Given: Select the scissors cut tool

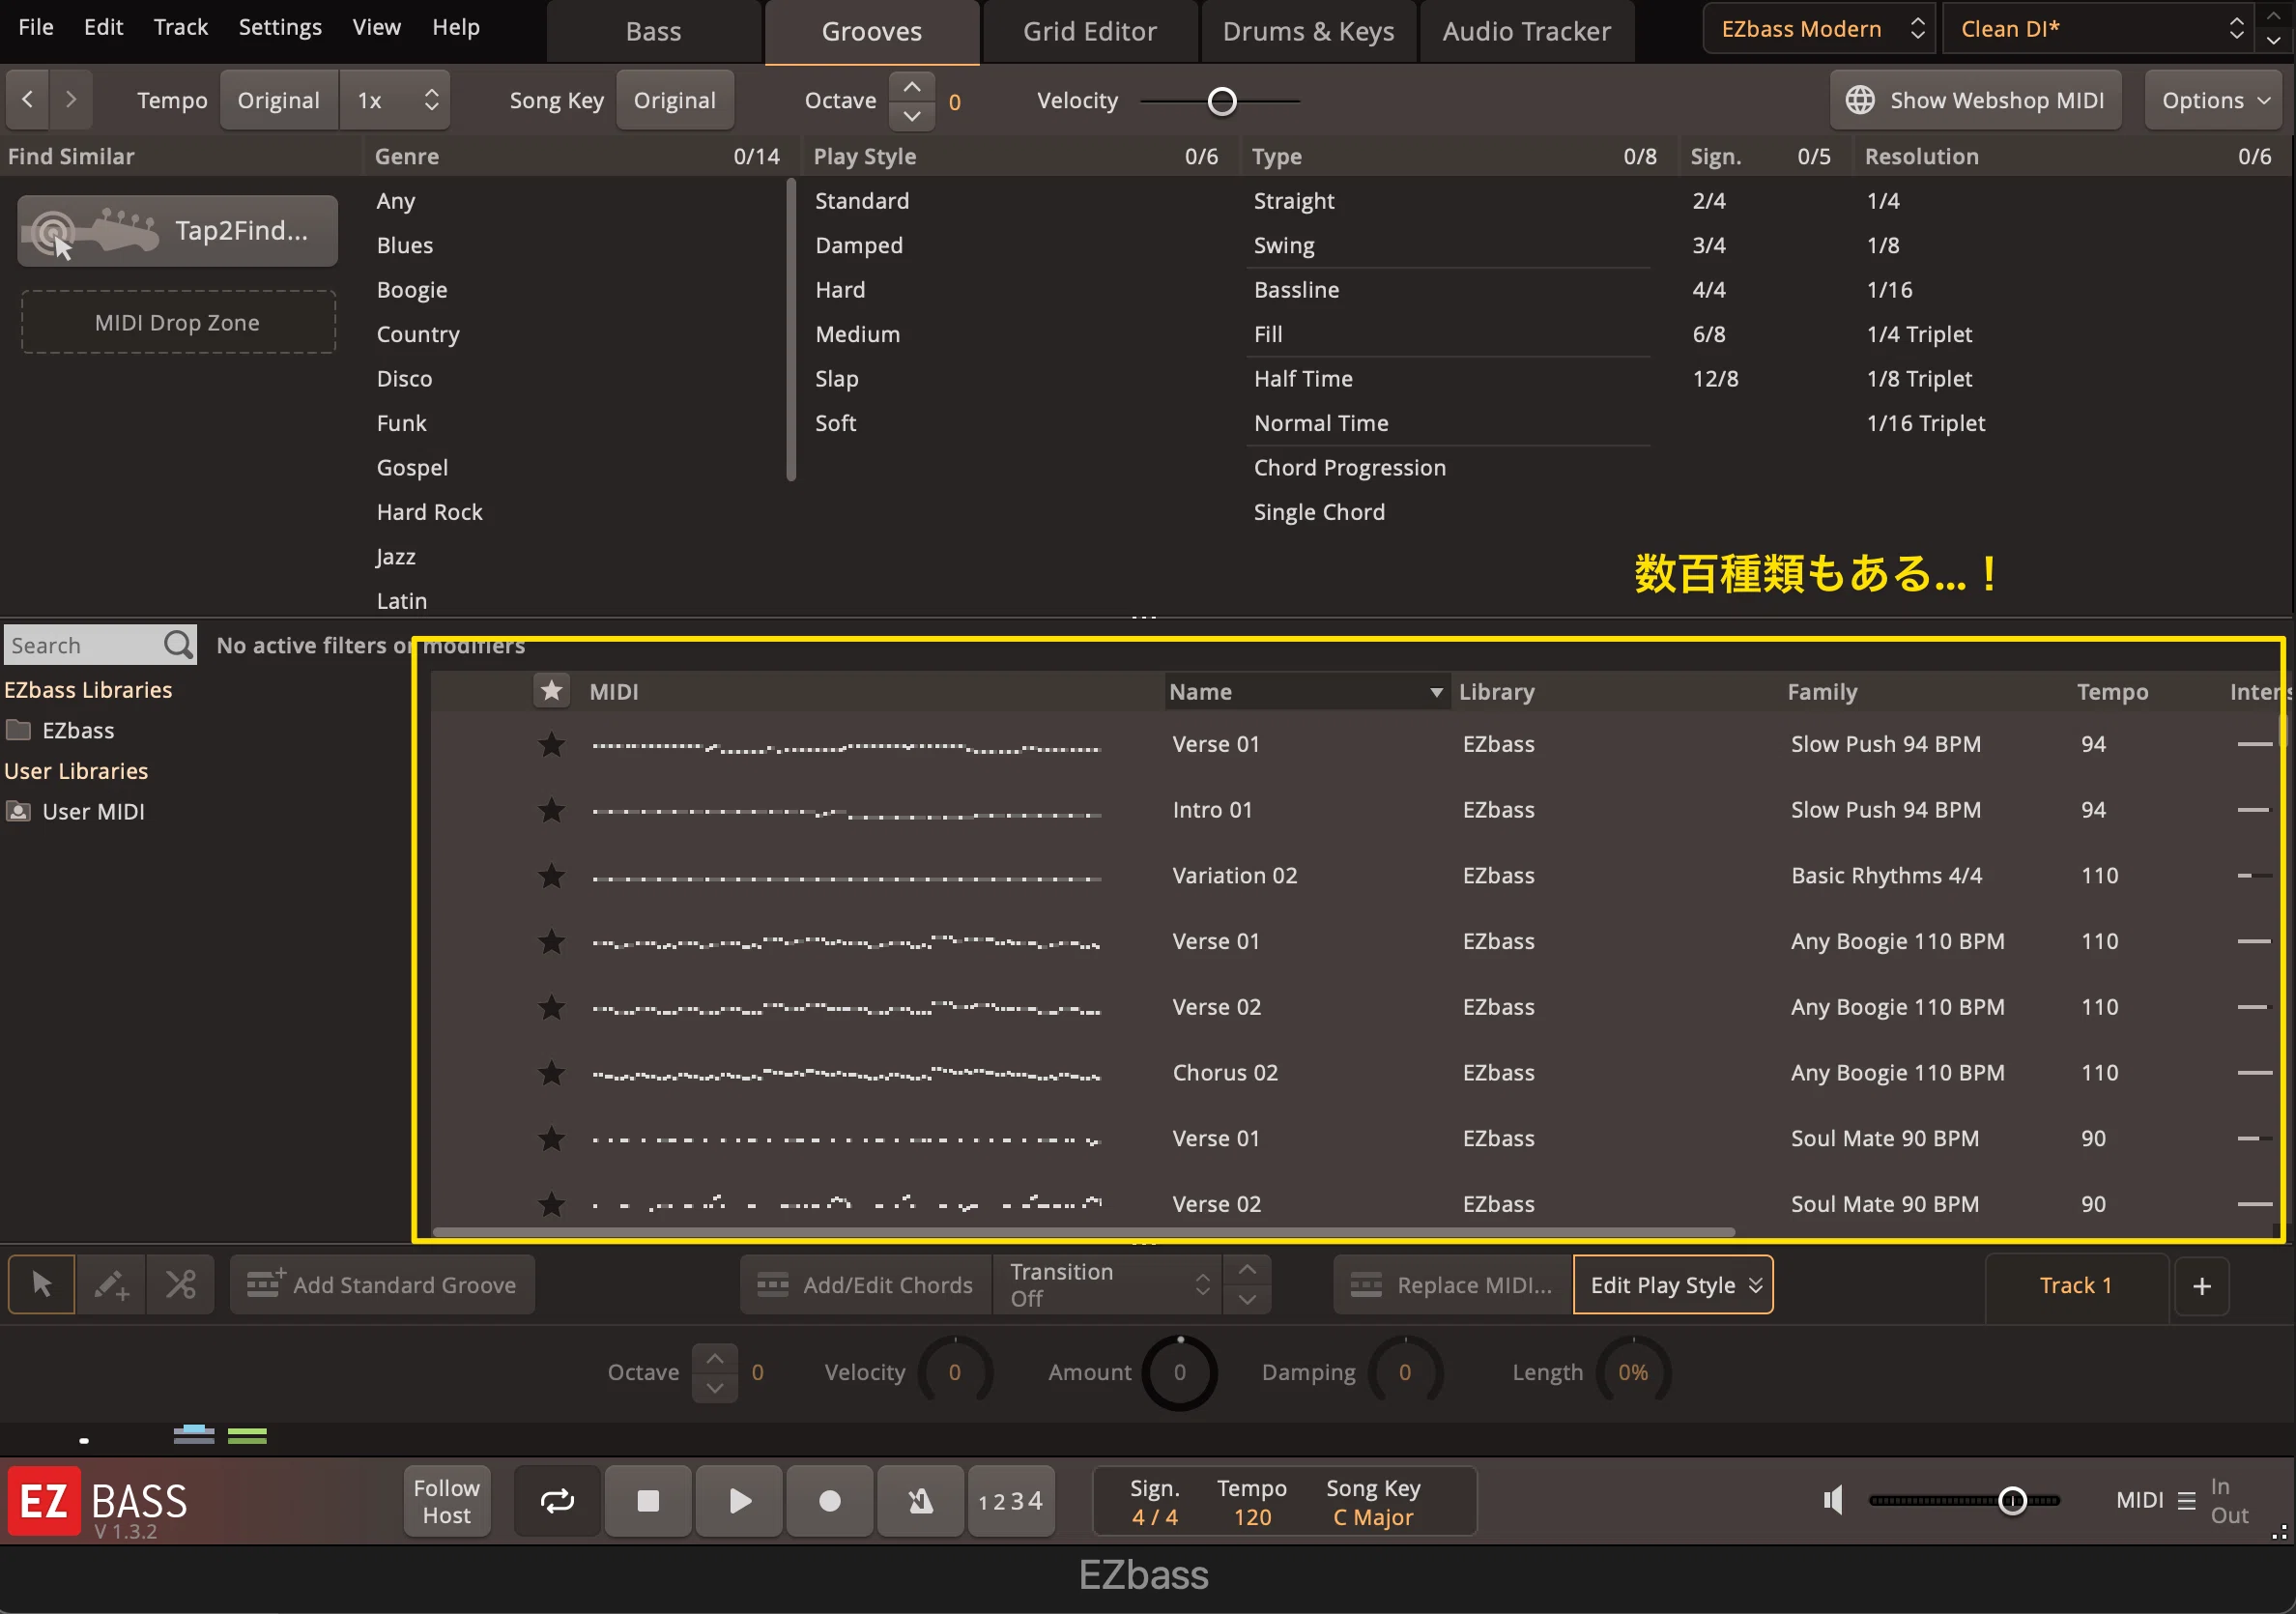Looking at the screenshot, I should 181,1284.
